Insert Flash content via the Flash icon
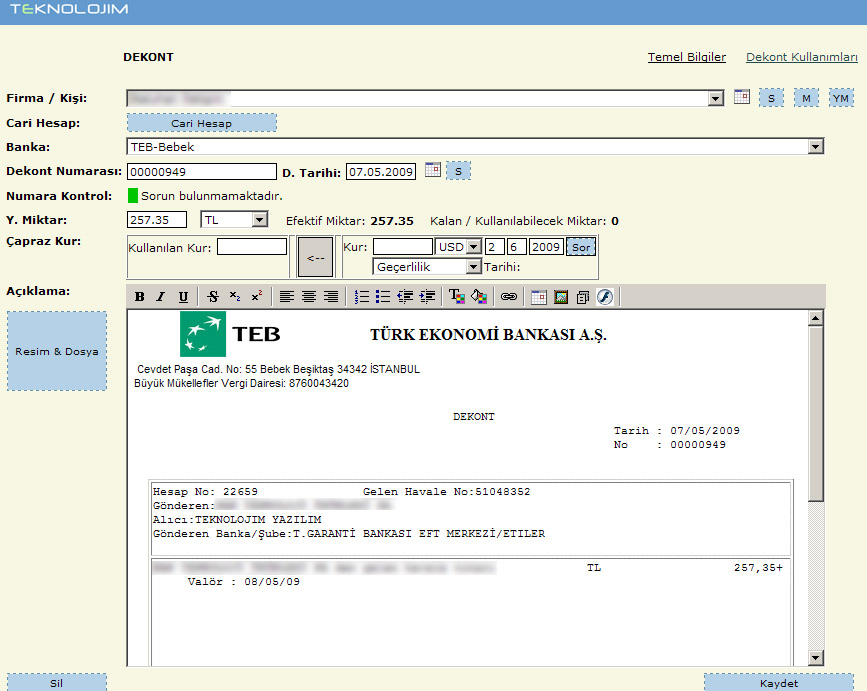The image size is (867, 691). coord(605,297)
